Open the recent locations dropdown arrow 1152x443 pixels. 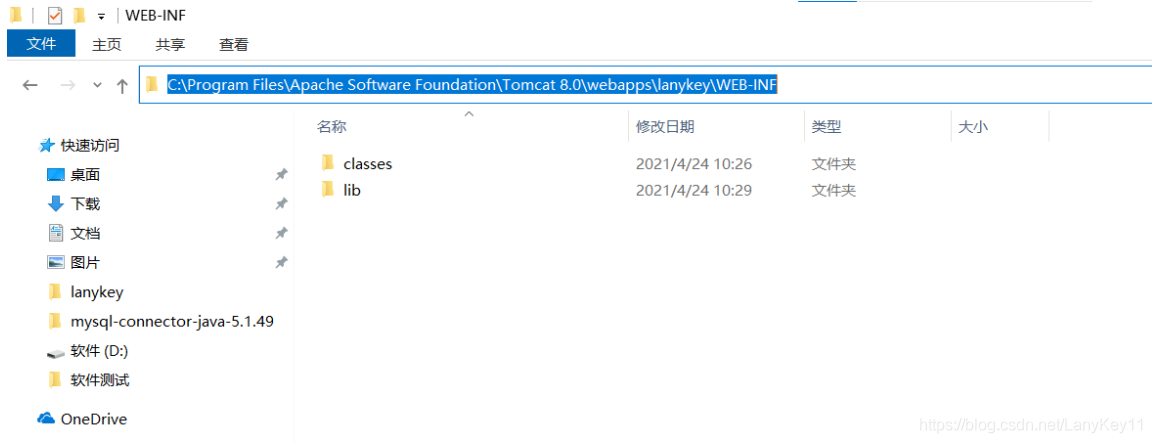[98, 86]
